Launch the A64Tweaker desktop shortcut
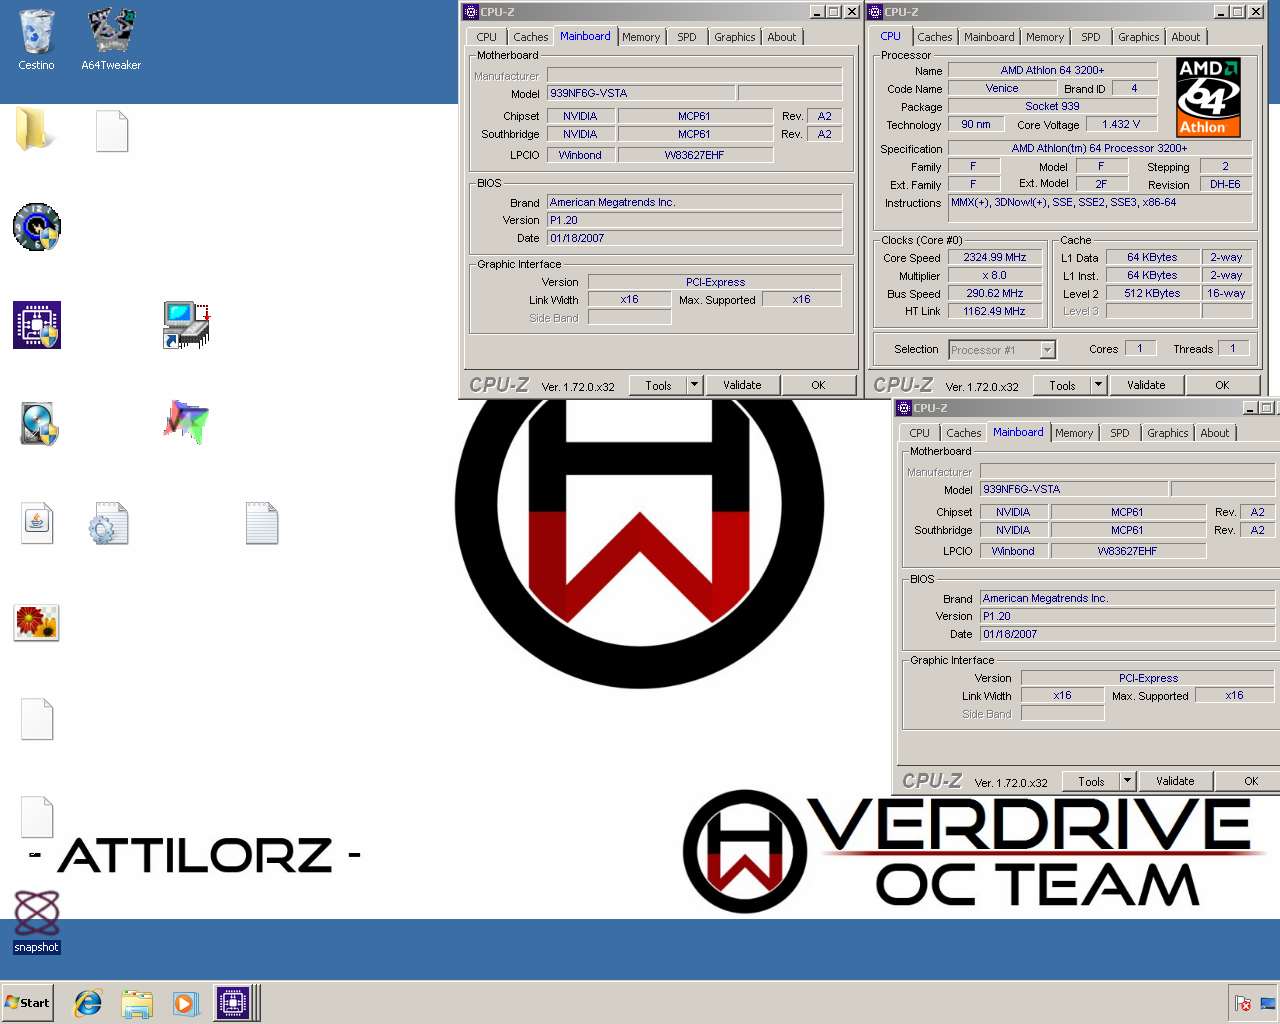This screenshot has width=1280, height=1024. point(111,40)
